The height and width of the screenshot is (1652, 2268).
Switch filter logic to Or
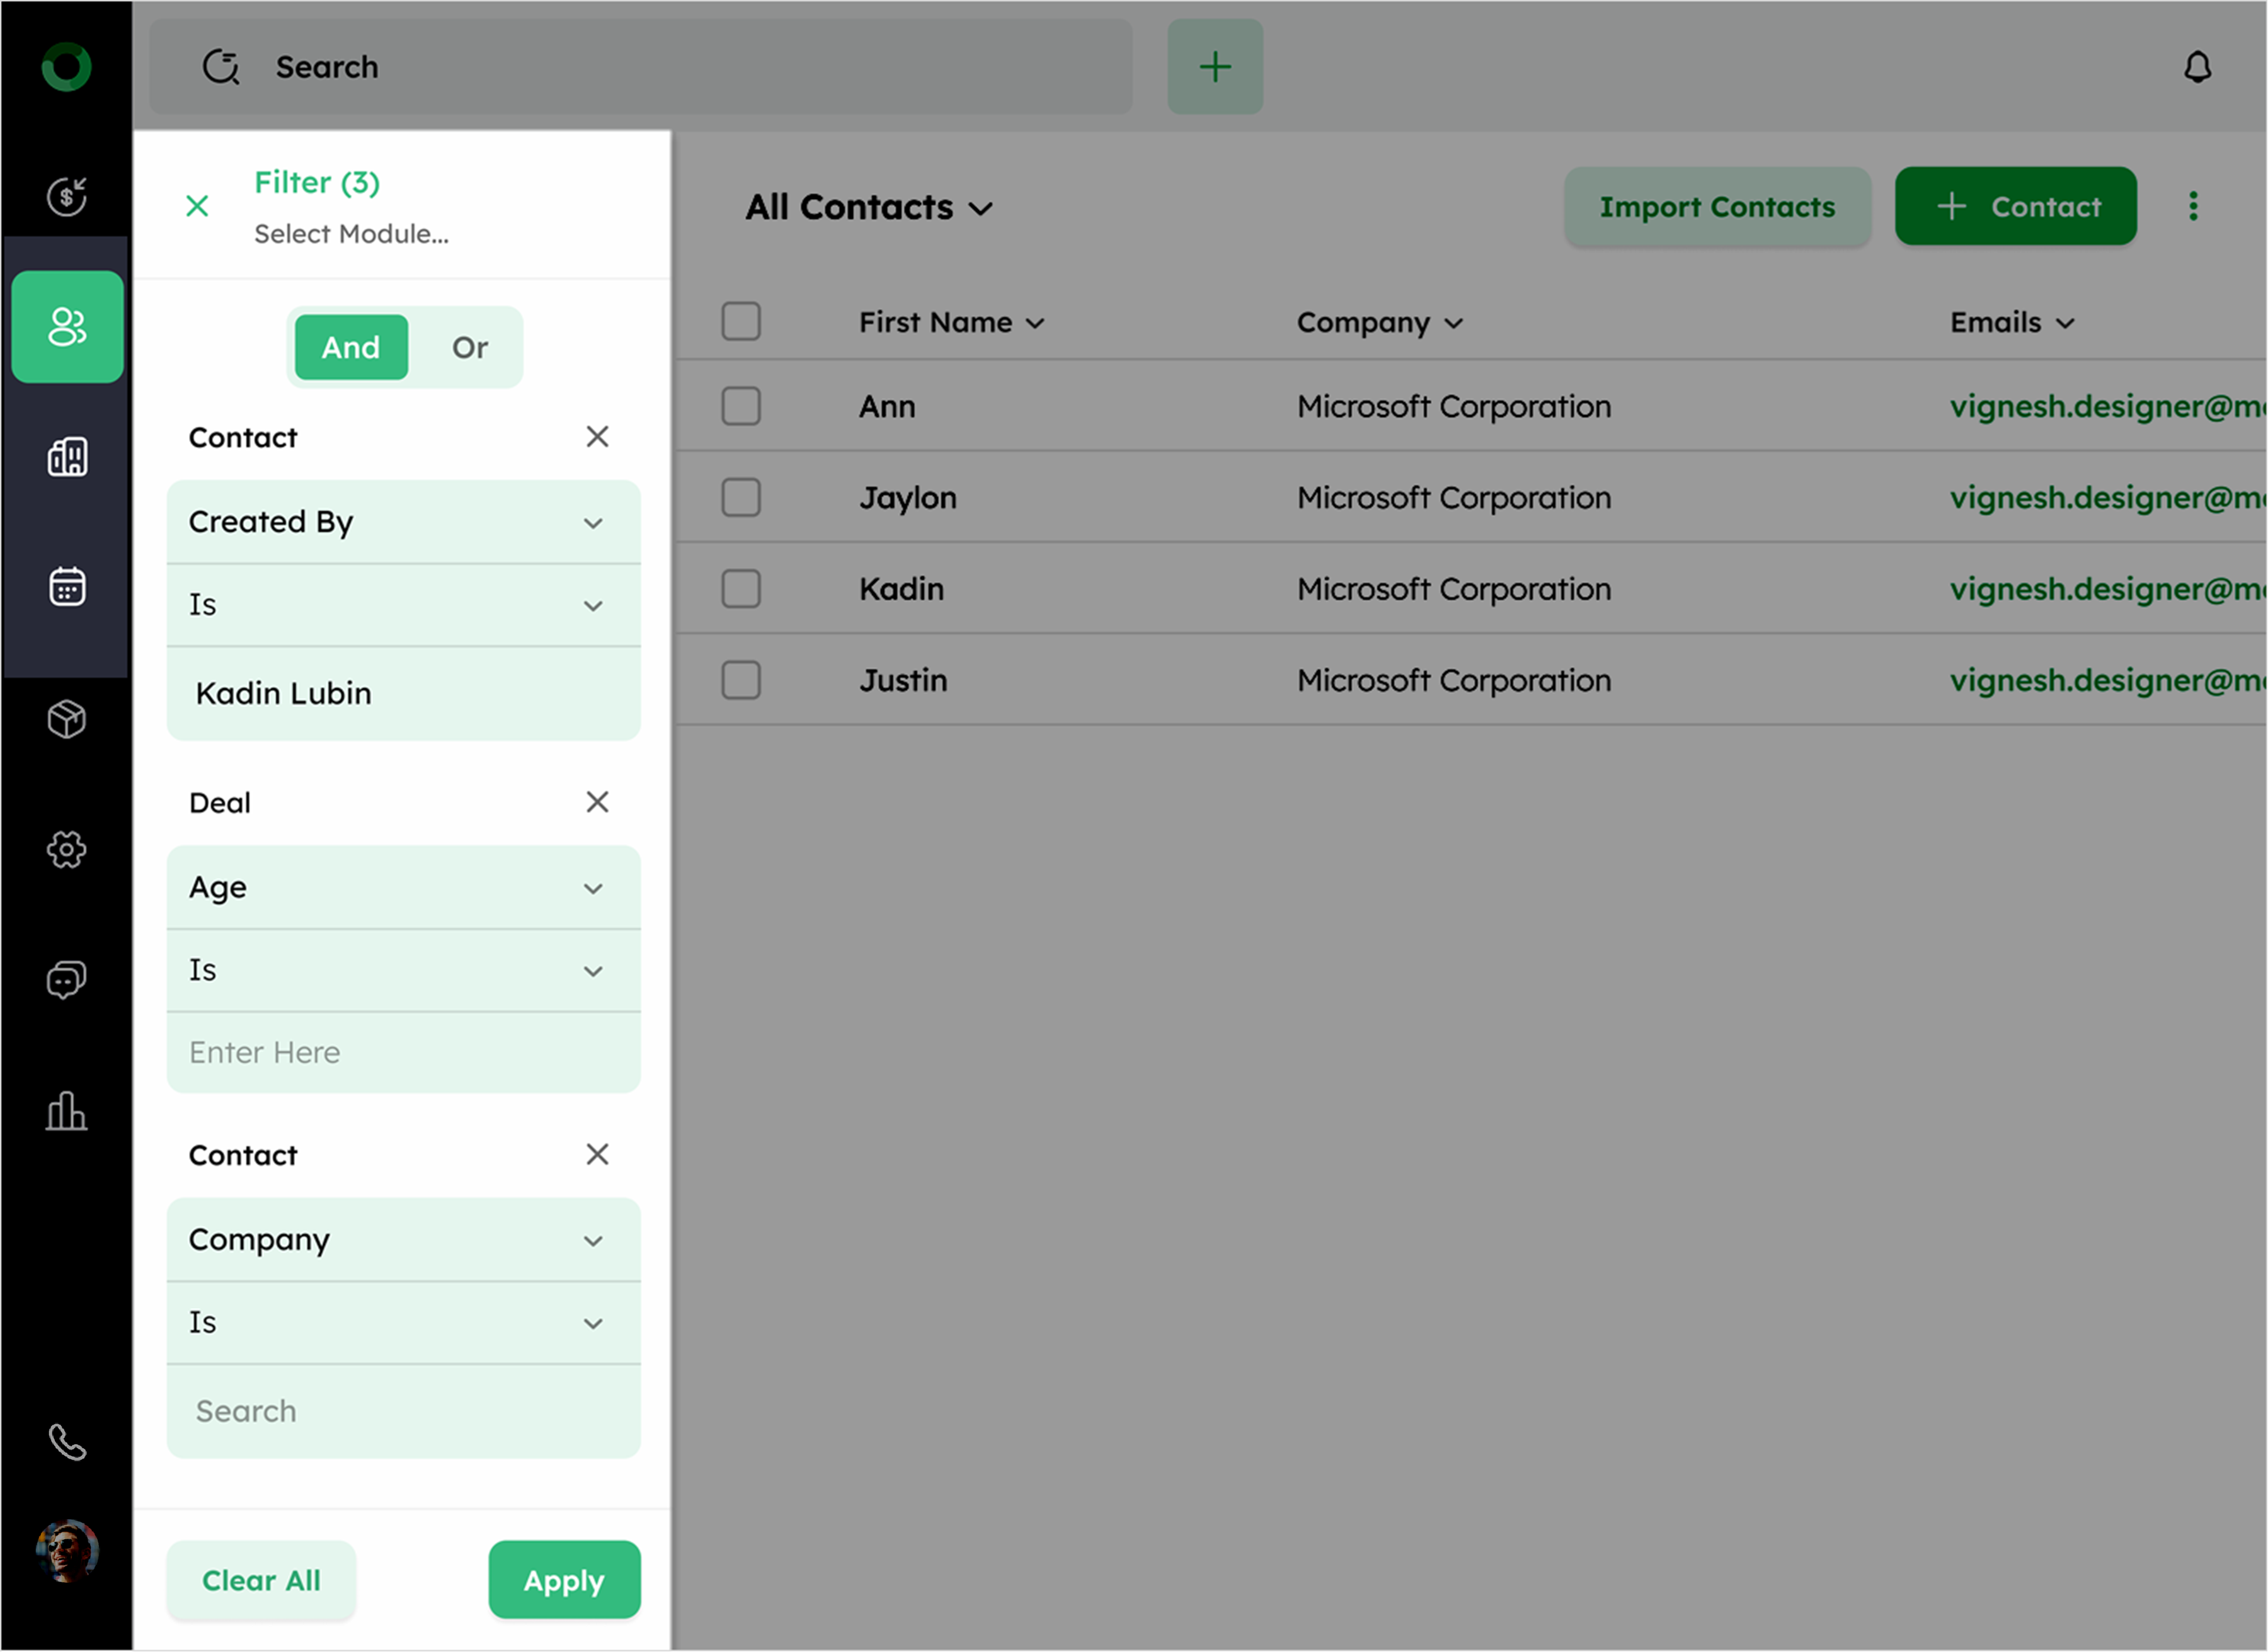[469, 347]
